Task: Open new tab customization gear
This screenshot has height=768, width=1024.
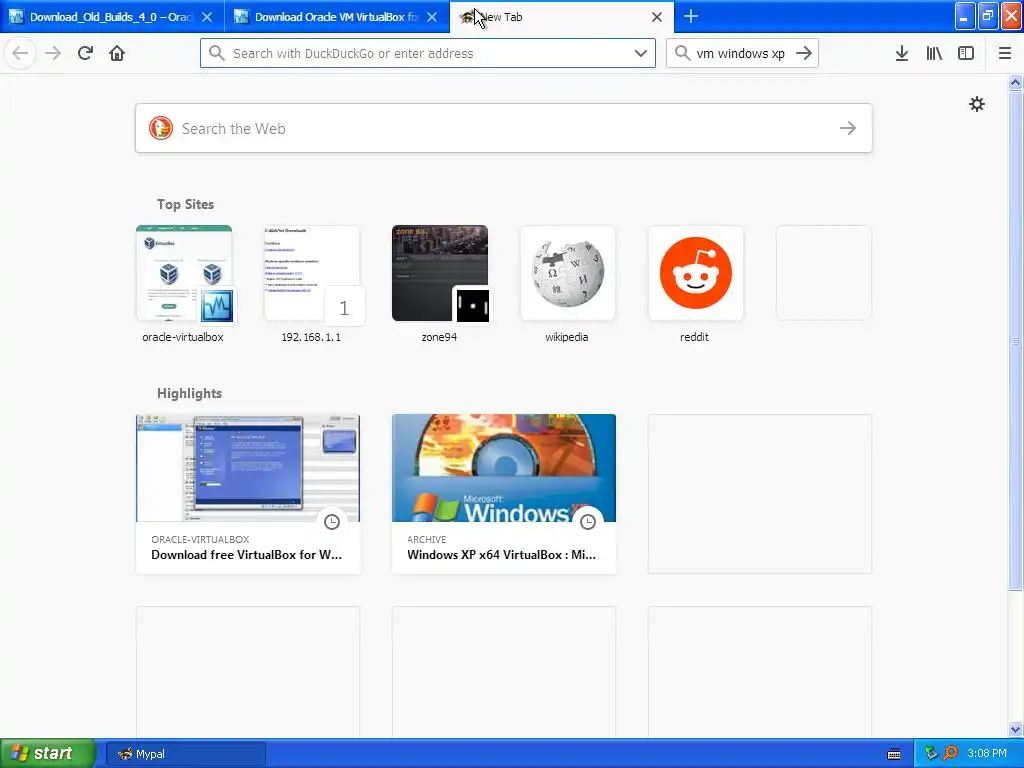Action: [977, 104]
